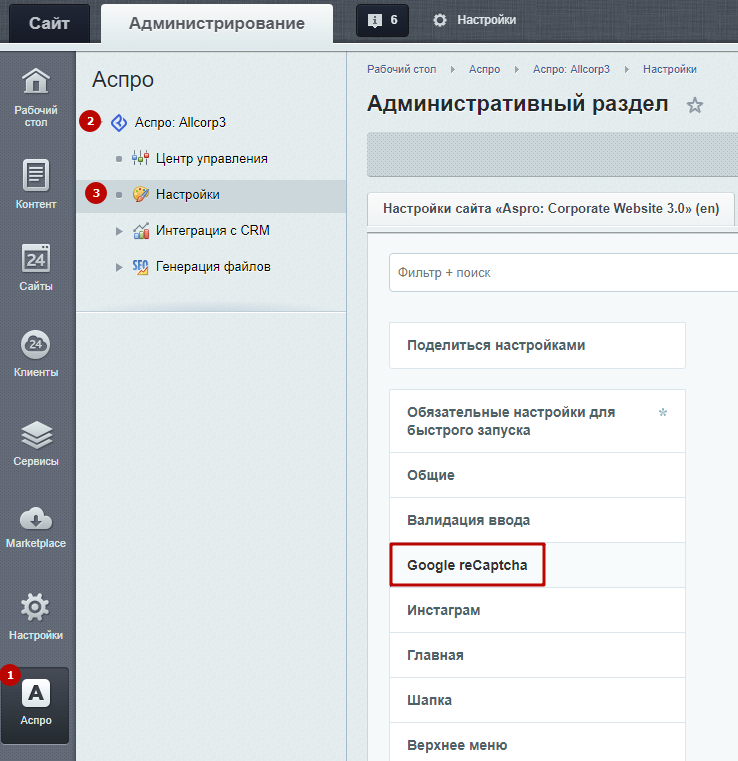Click the Центр управления sliders icon
738x761 pixels.
pyautogui.click(x=141, y=158)
